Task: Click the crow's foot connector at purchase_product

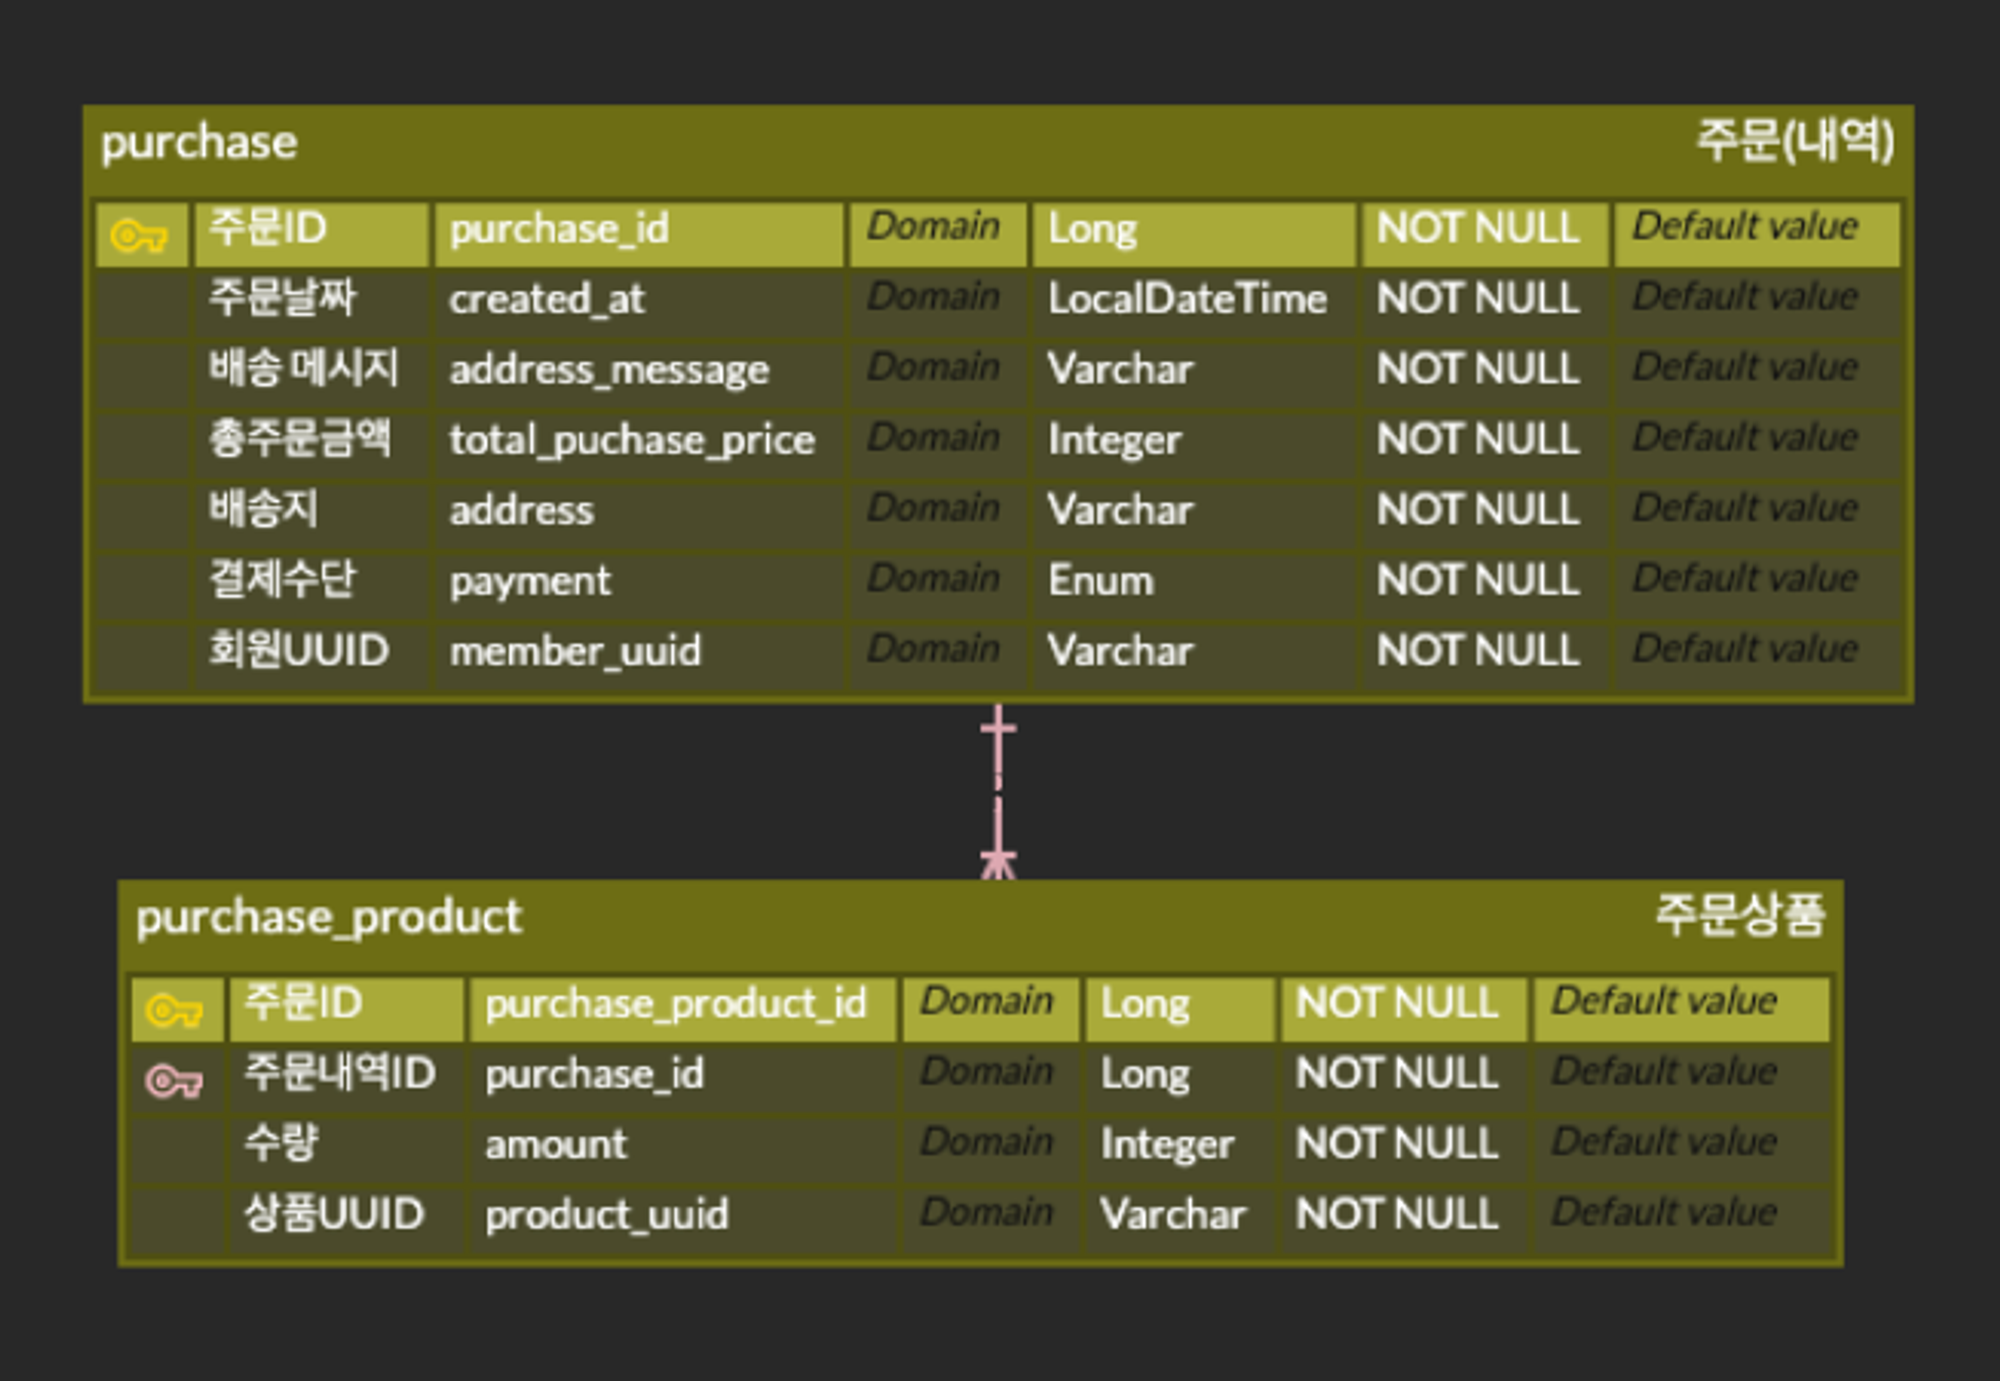Action: 998,864
